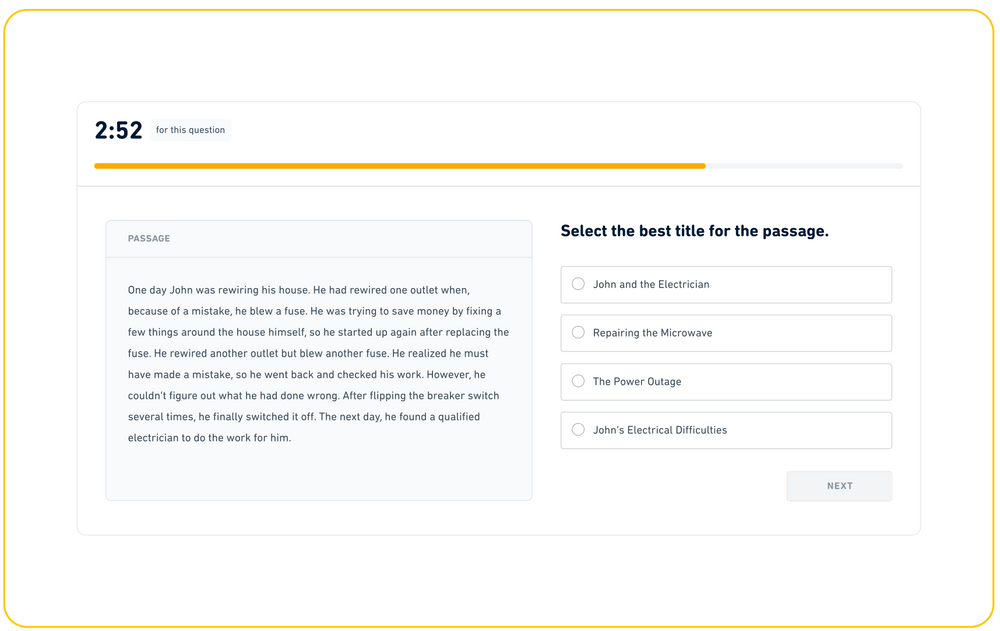Screen dimensions: 1000x631
Task: Click the passage line starting "fuse. He rewired another outlet"
Action: point(308,353)
